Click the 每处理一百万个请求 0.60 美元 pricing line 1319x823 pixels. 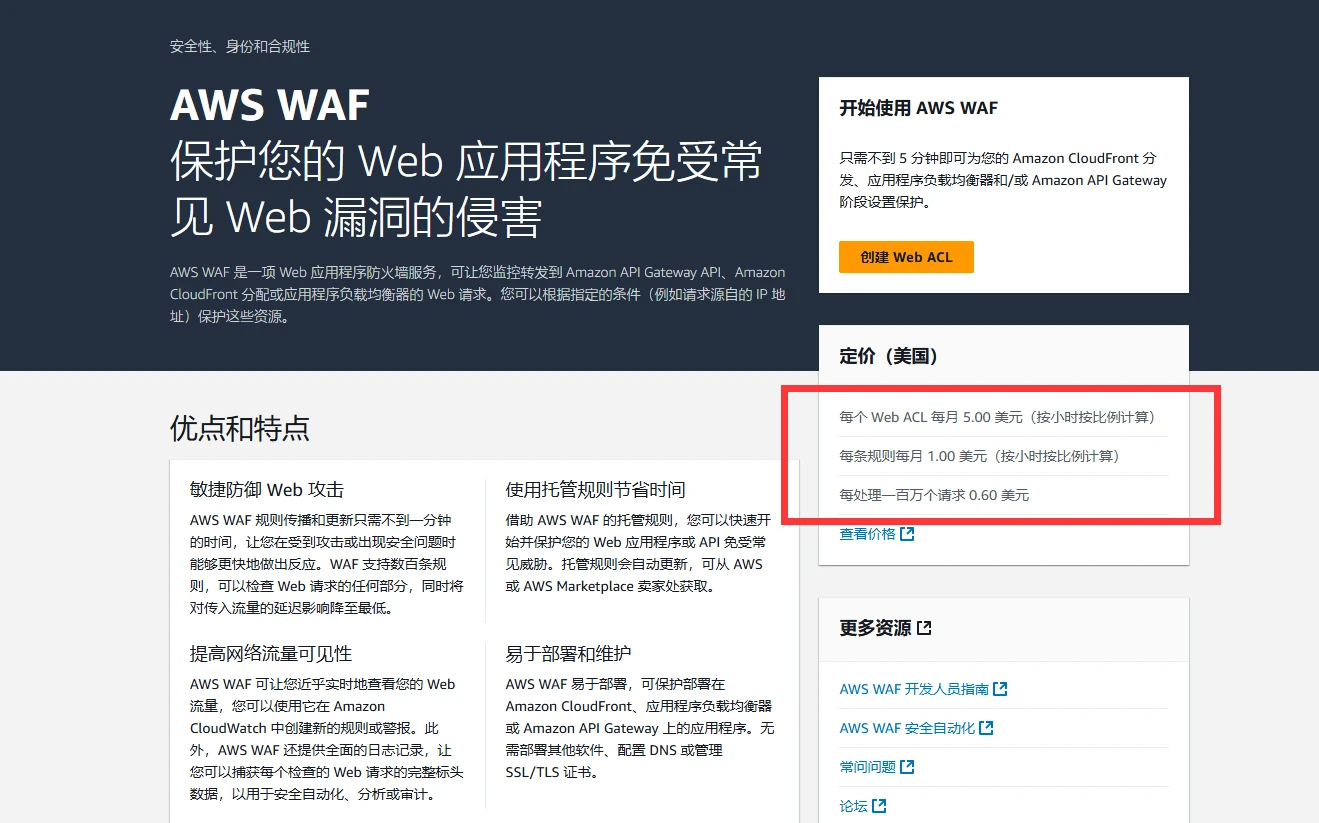[x=934, y=495]
